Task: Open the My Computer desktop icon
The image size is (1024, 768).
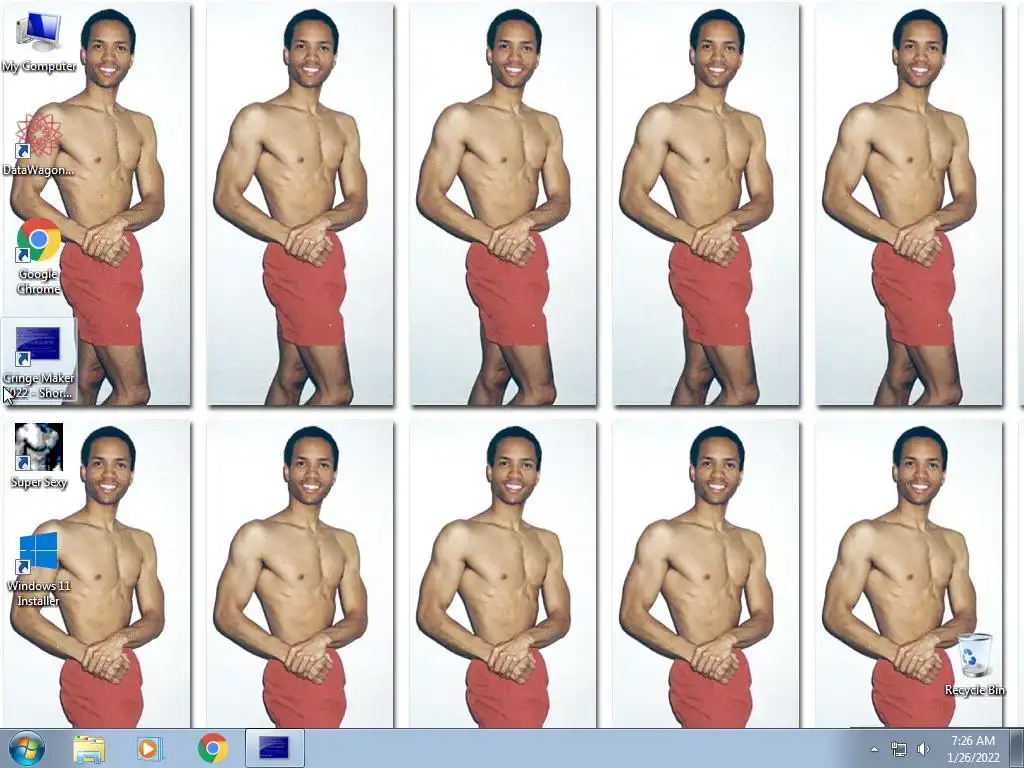Action: [x=39, y=42]
